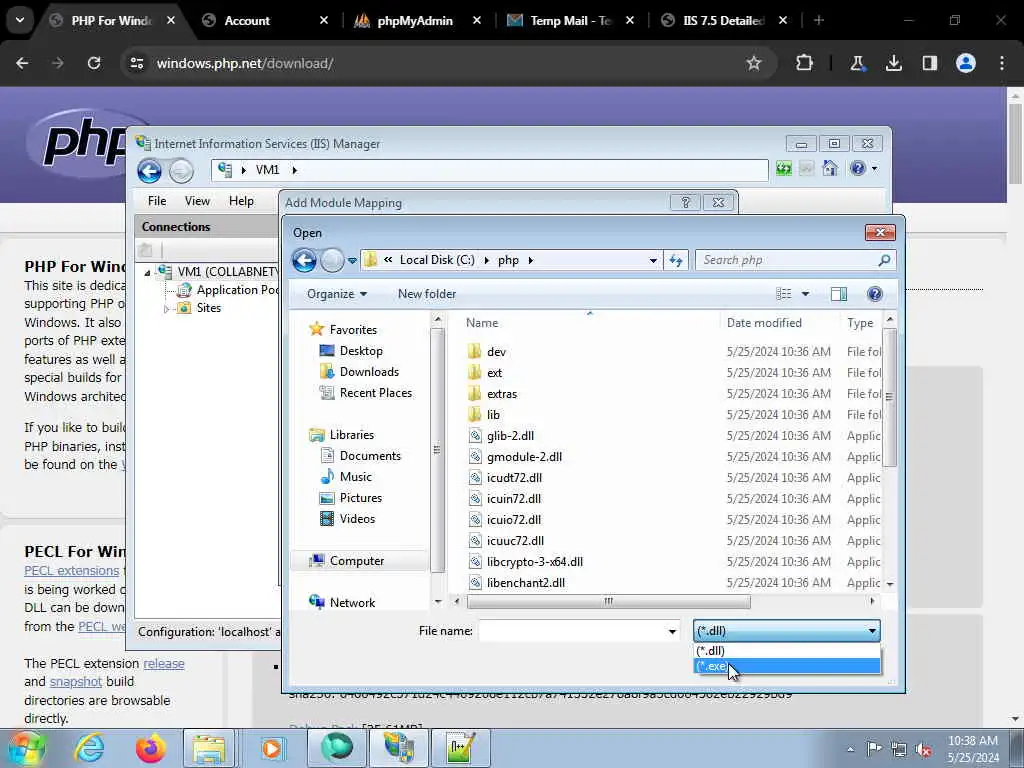Refresh the php folder listing
The height and width of the screenshot is (768, 1024).
coord(676,260)
